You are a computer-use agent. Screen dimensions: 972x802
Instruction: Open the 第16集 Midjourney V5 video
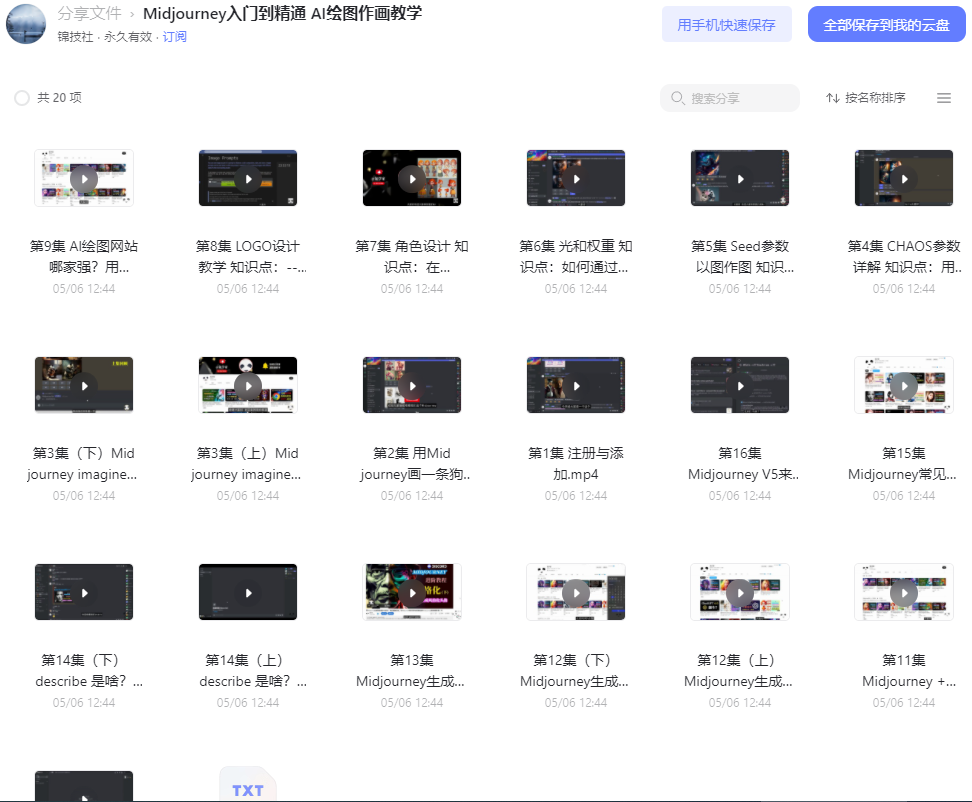[740, 386]
